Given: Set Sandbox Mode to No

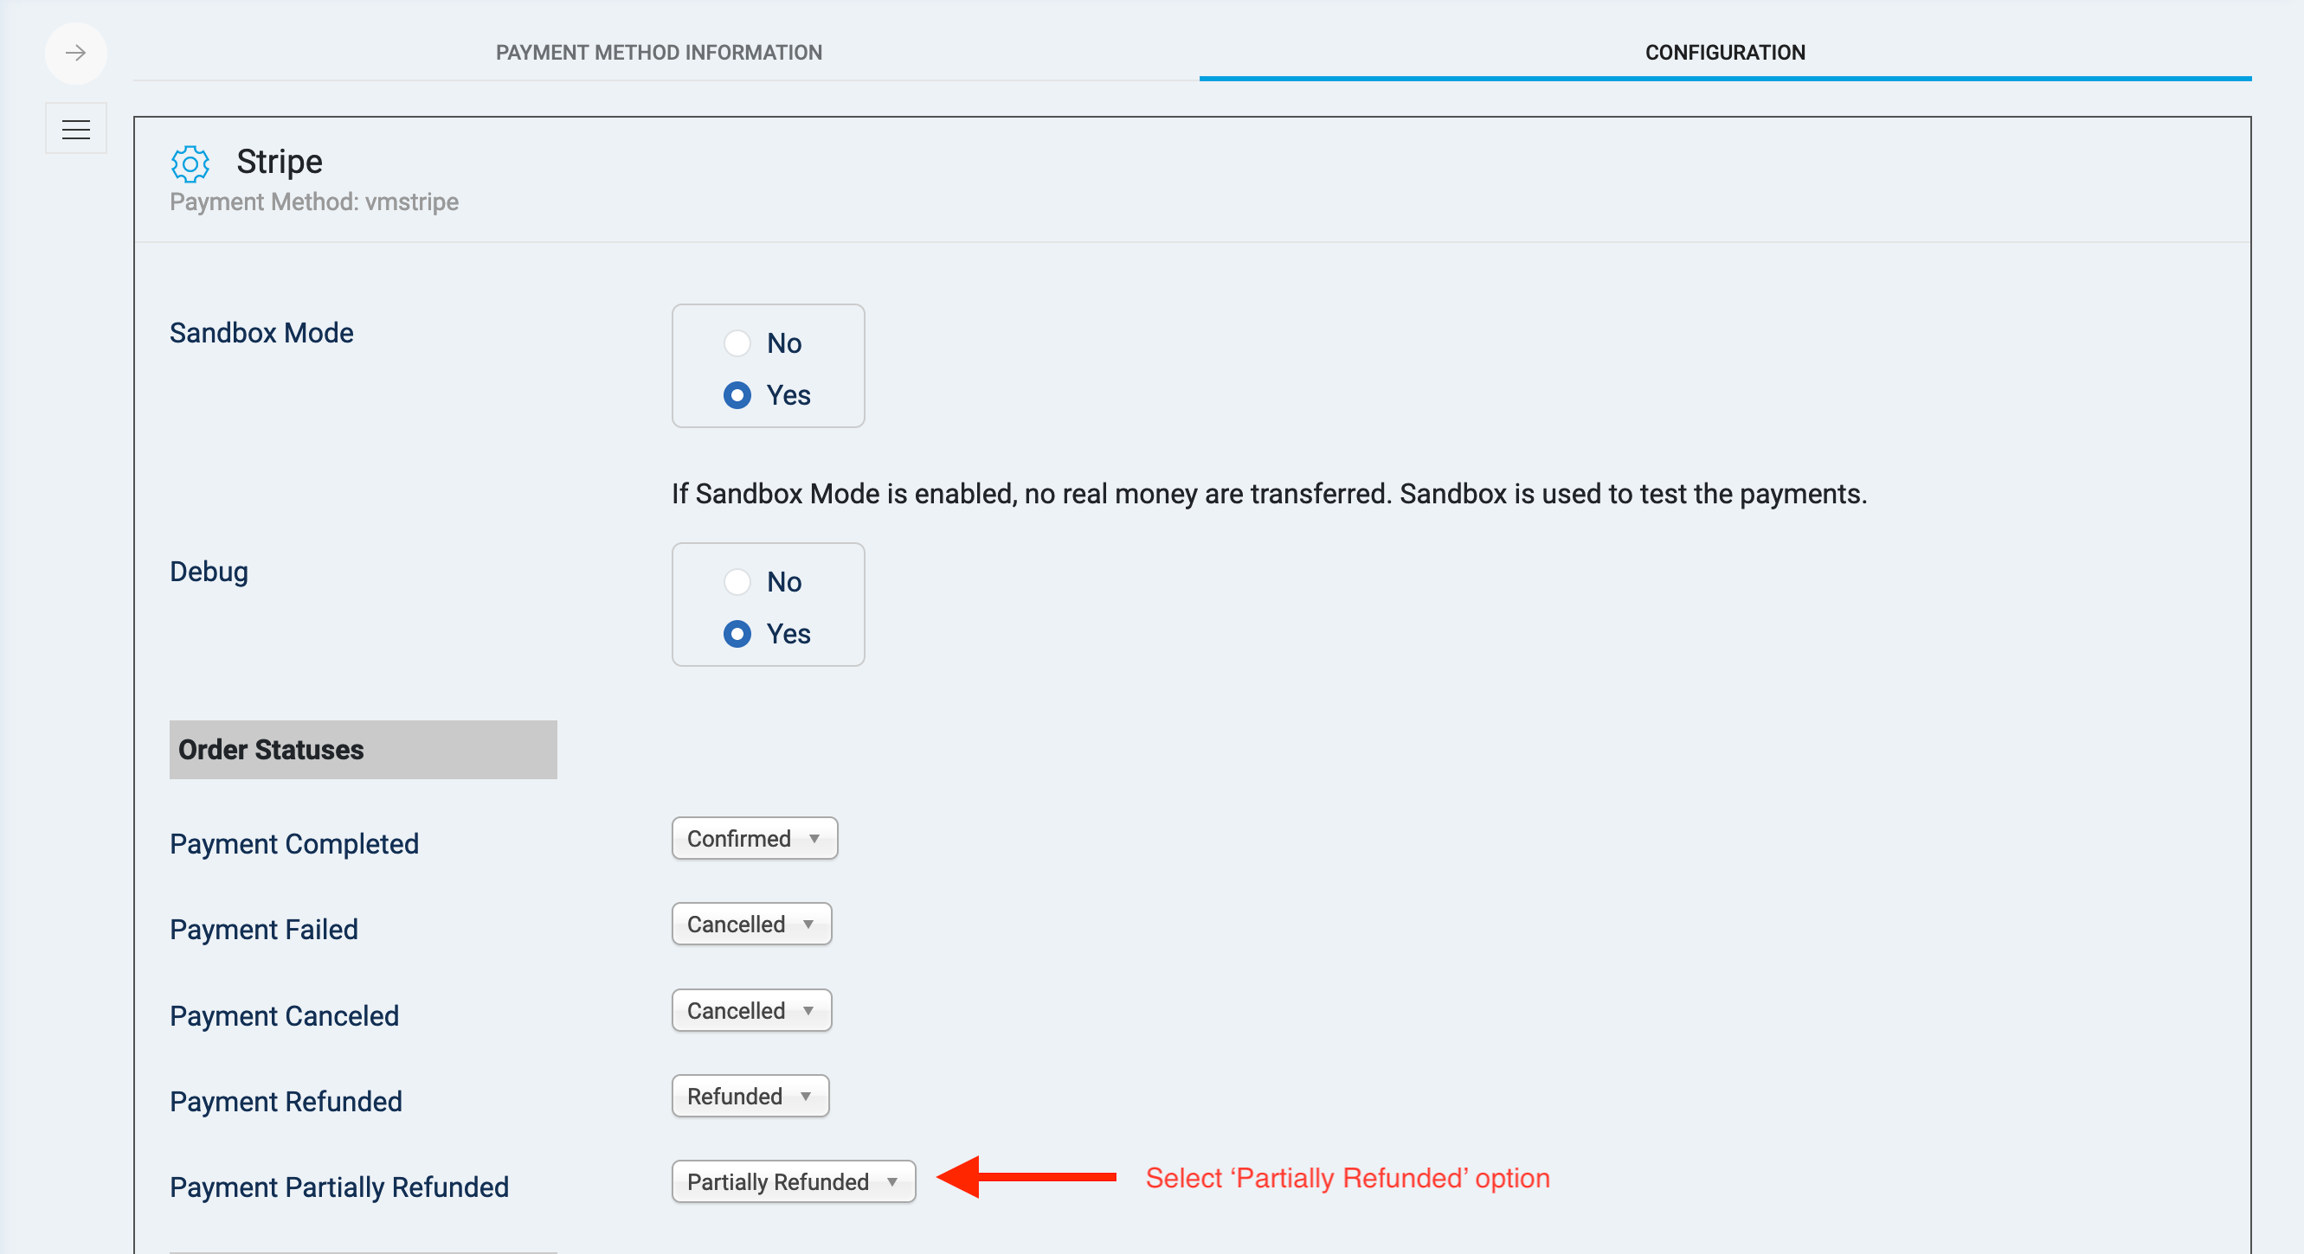Looking at the screenshot, I should click(x=738, y=343).
